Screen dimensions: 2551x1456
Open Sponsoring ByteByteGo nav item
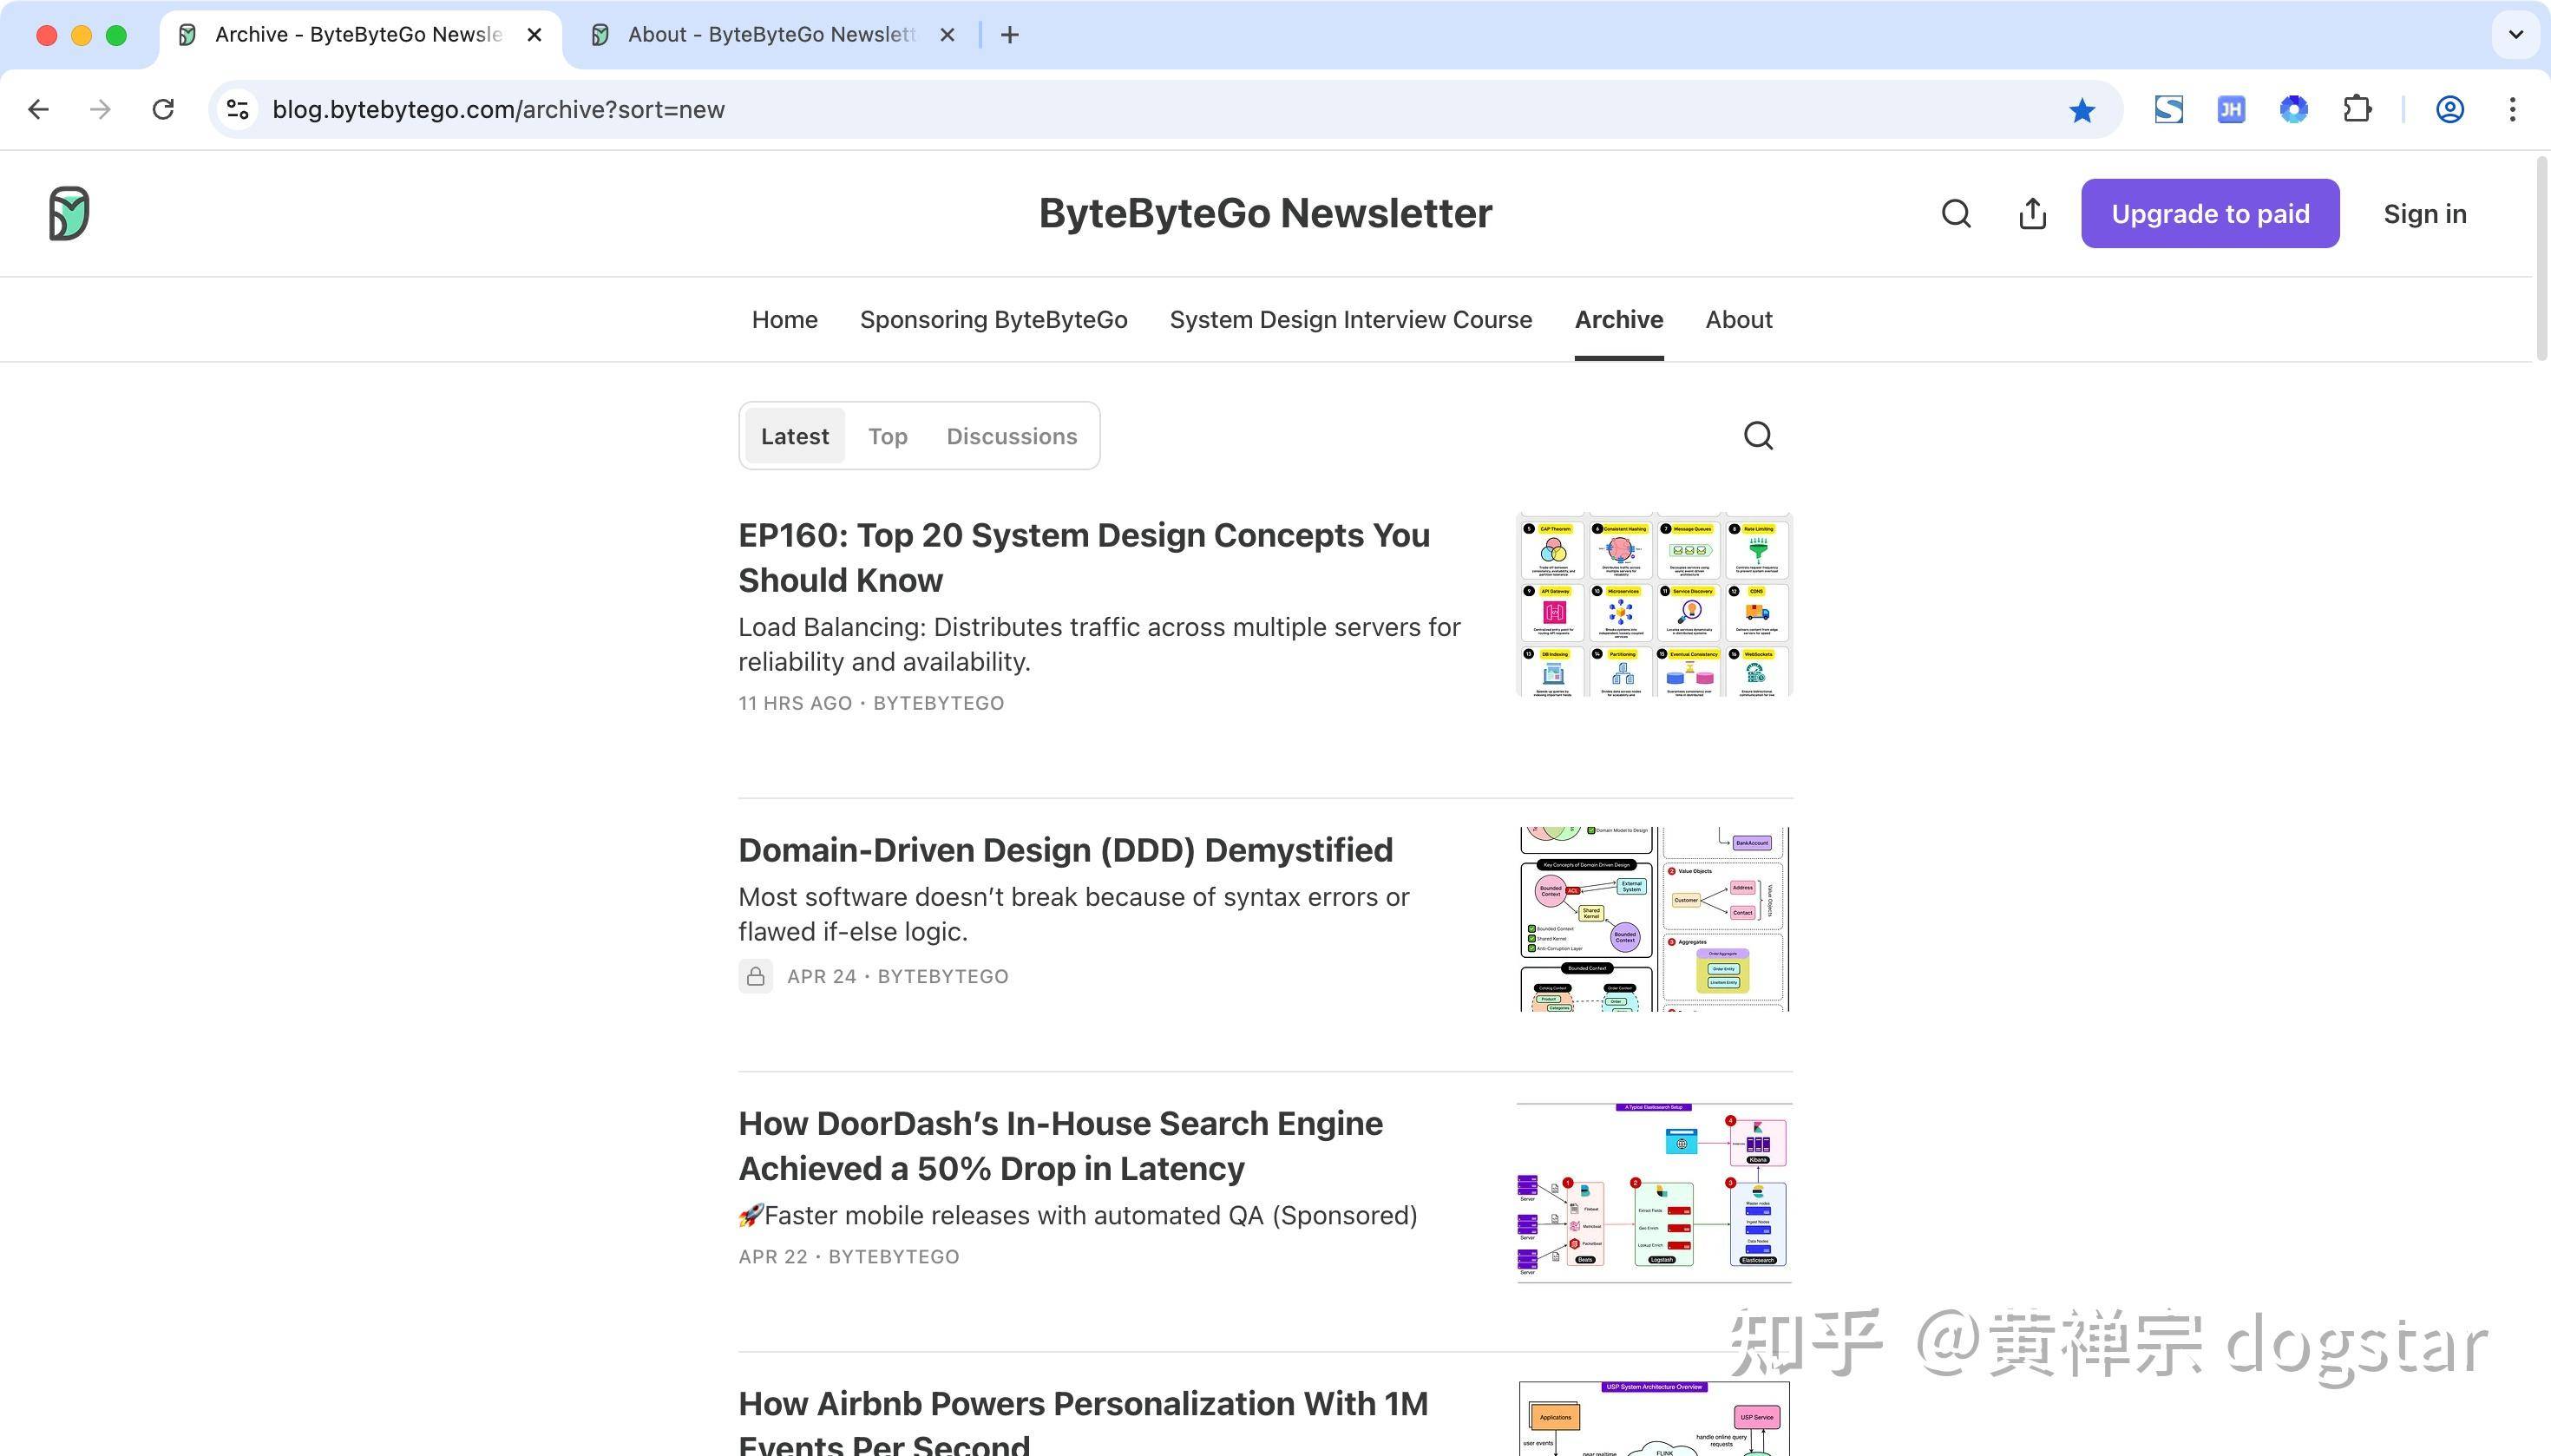(993, 320)
